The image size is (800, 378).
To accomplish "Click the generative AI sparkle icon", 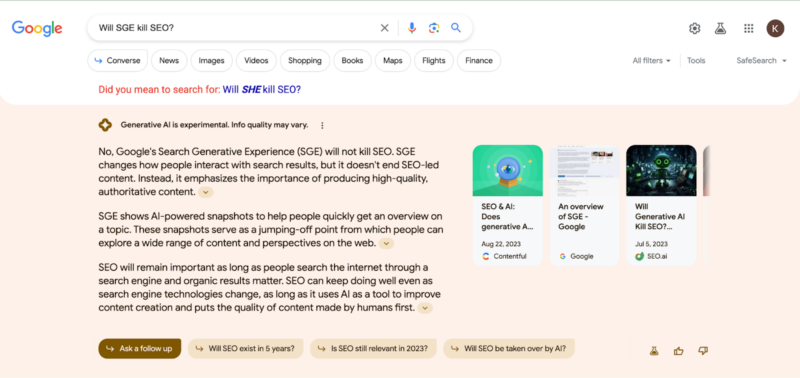I will (105, 125).
